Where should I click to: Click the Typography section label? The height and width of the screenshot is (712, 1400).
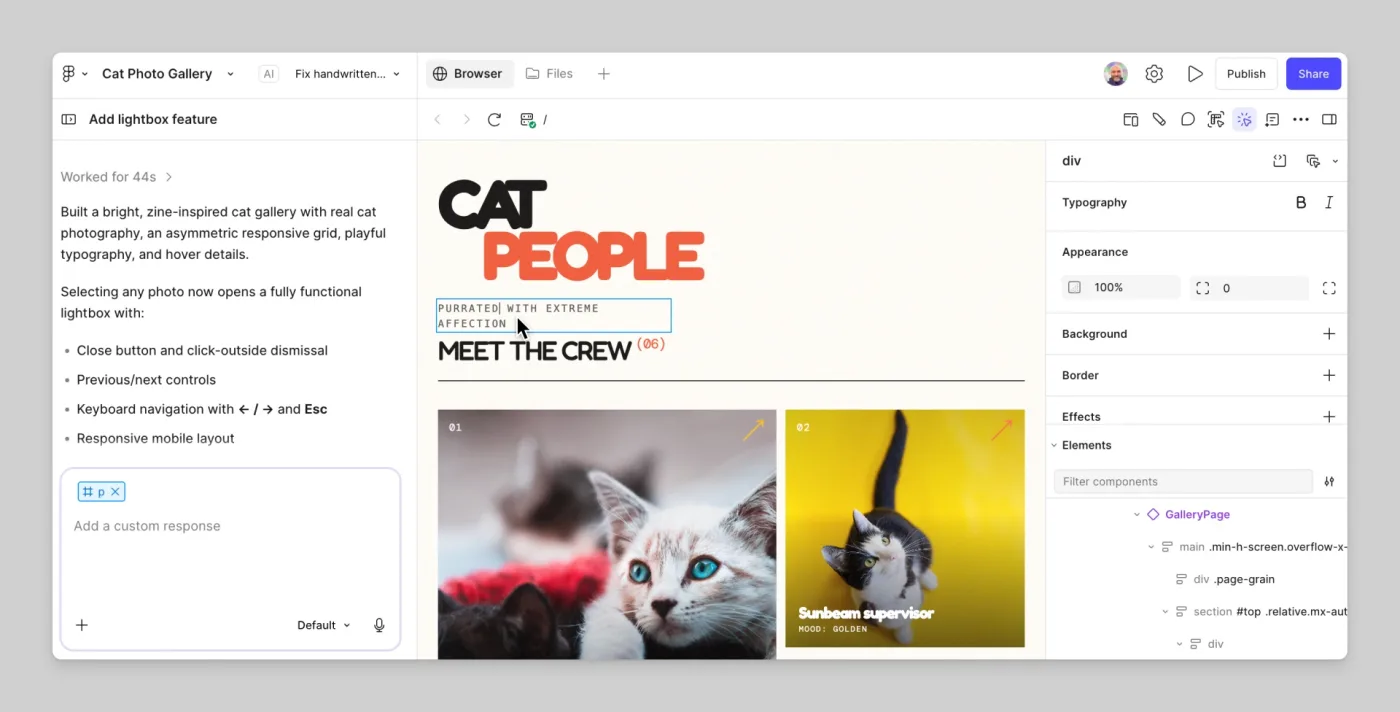coord(1094,203)
